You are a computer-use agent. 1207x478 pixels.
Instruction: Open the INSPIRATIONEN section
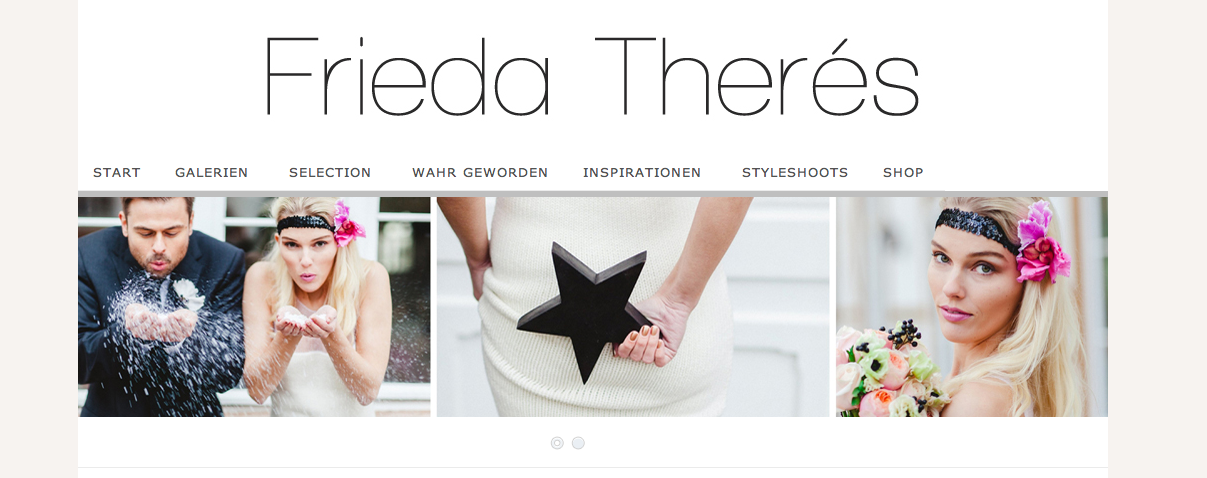642,172
